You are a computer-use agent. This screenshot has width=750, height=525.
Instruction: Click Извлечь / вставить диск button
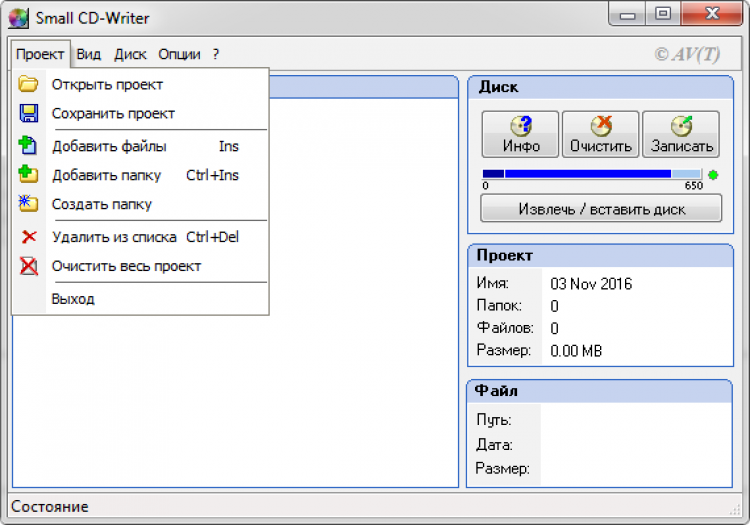pyautogui.click(x=601, y=208)
